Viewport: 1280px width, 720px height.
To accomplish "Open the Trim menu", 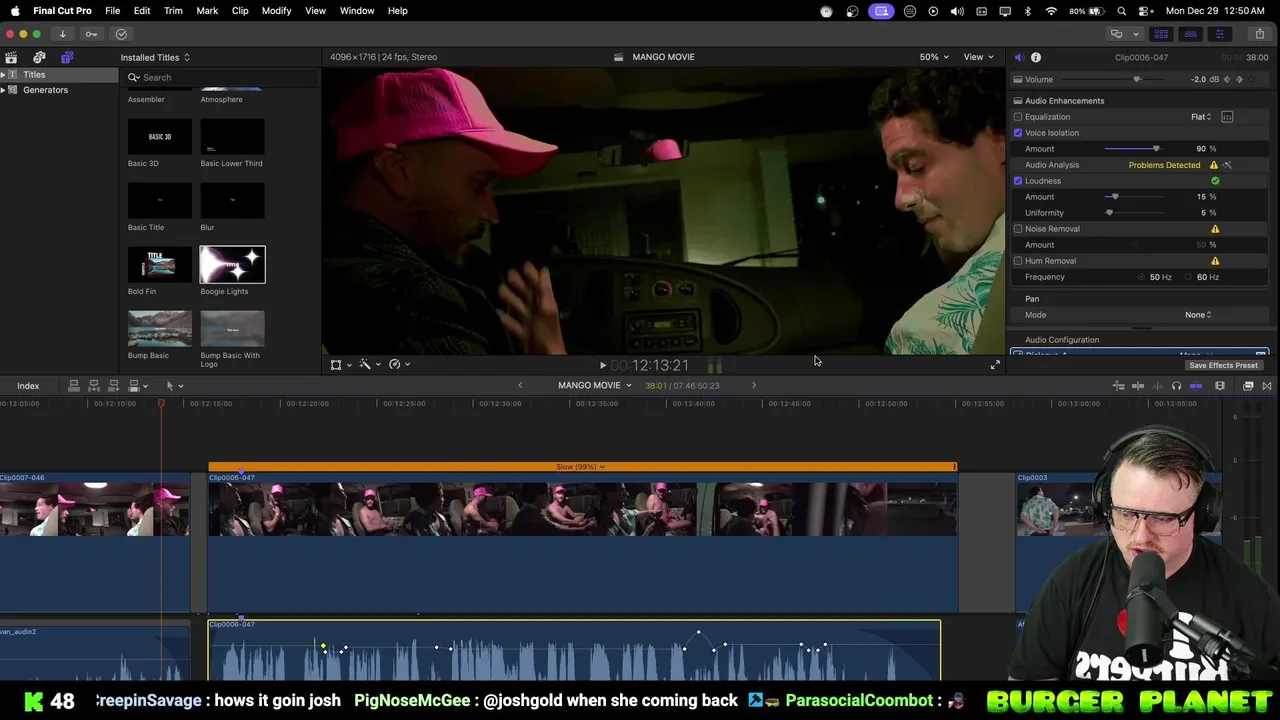I will click(x=173, y=11).
